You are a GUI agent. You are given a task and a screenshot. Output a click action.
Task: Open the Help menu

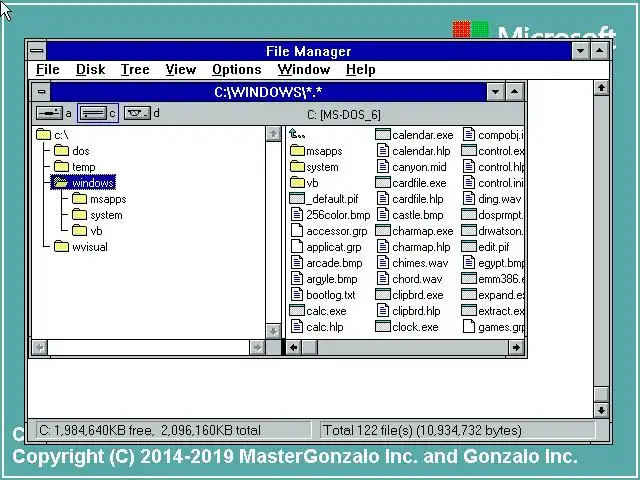(x=360, y=69)
